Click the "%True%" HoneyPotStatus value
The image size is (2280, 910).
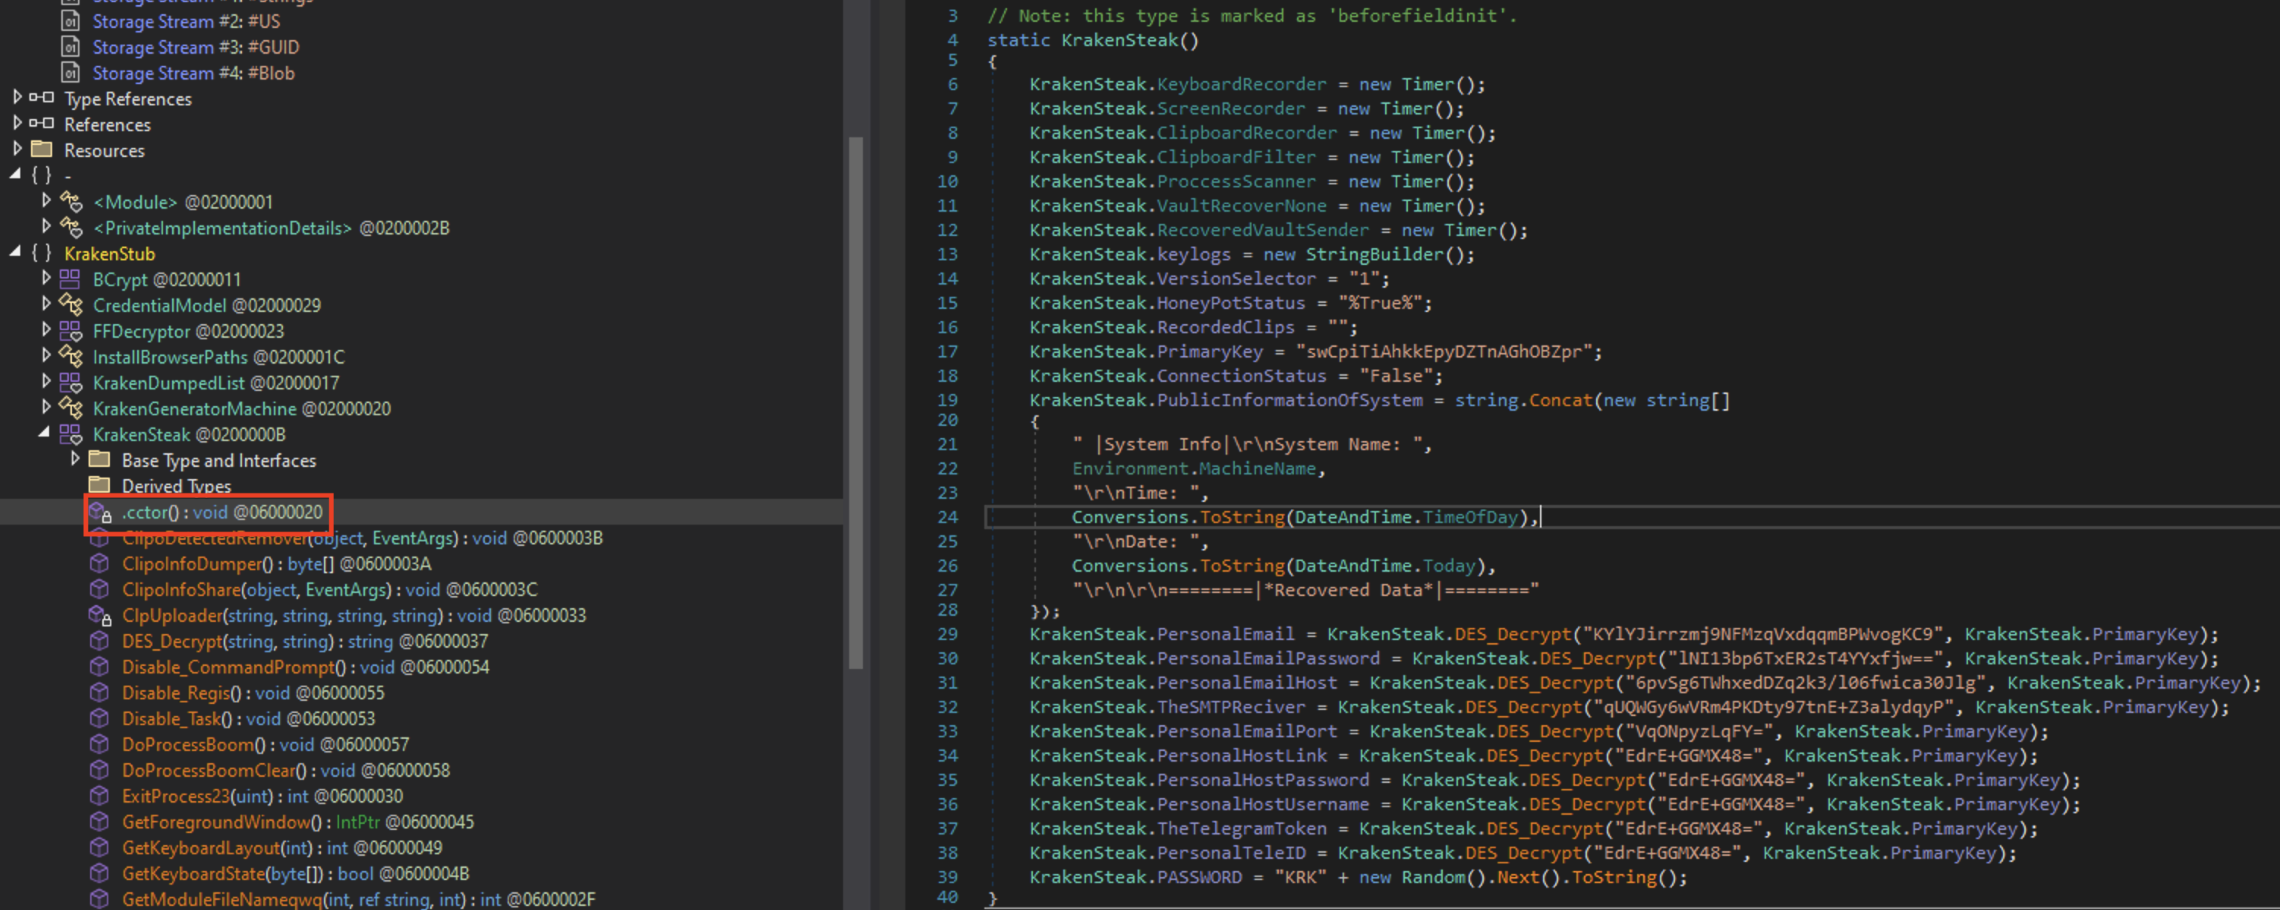pos(1379,303)
